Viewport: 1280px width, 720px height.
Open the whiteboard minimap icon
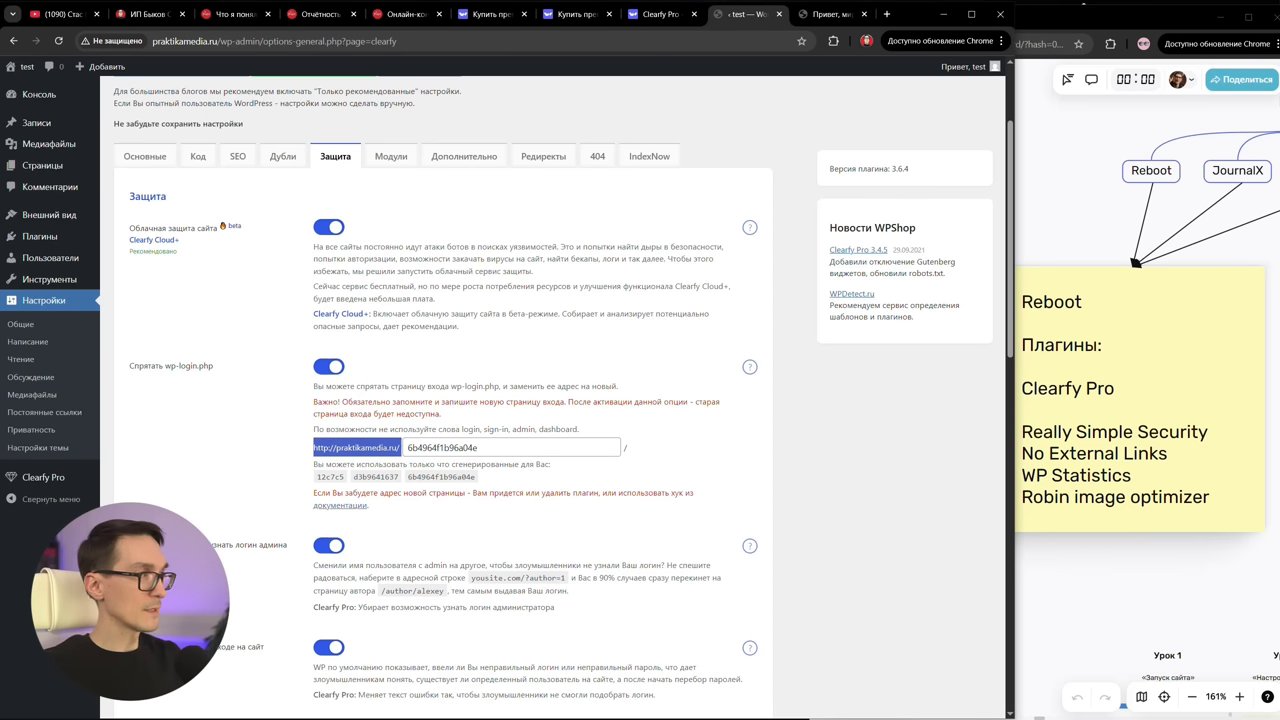coord(1141,697)
